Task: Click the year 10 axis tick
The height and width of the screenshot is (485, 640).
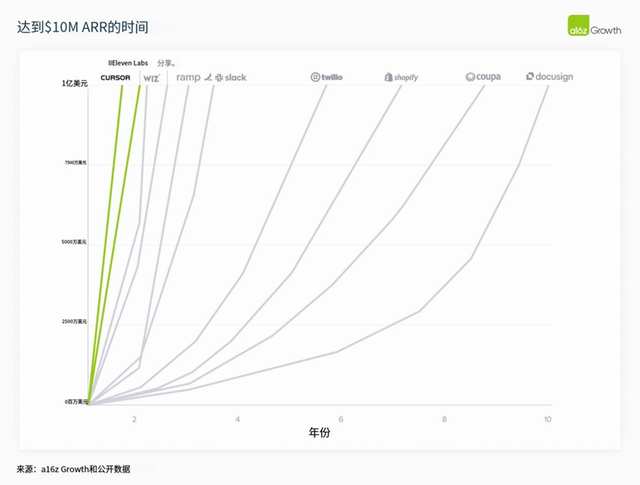Action: pyautogui.click(x=547, y=419)
